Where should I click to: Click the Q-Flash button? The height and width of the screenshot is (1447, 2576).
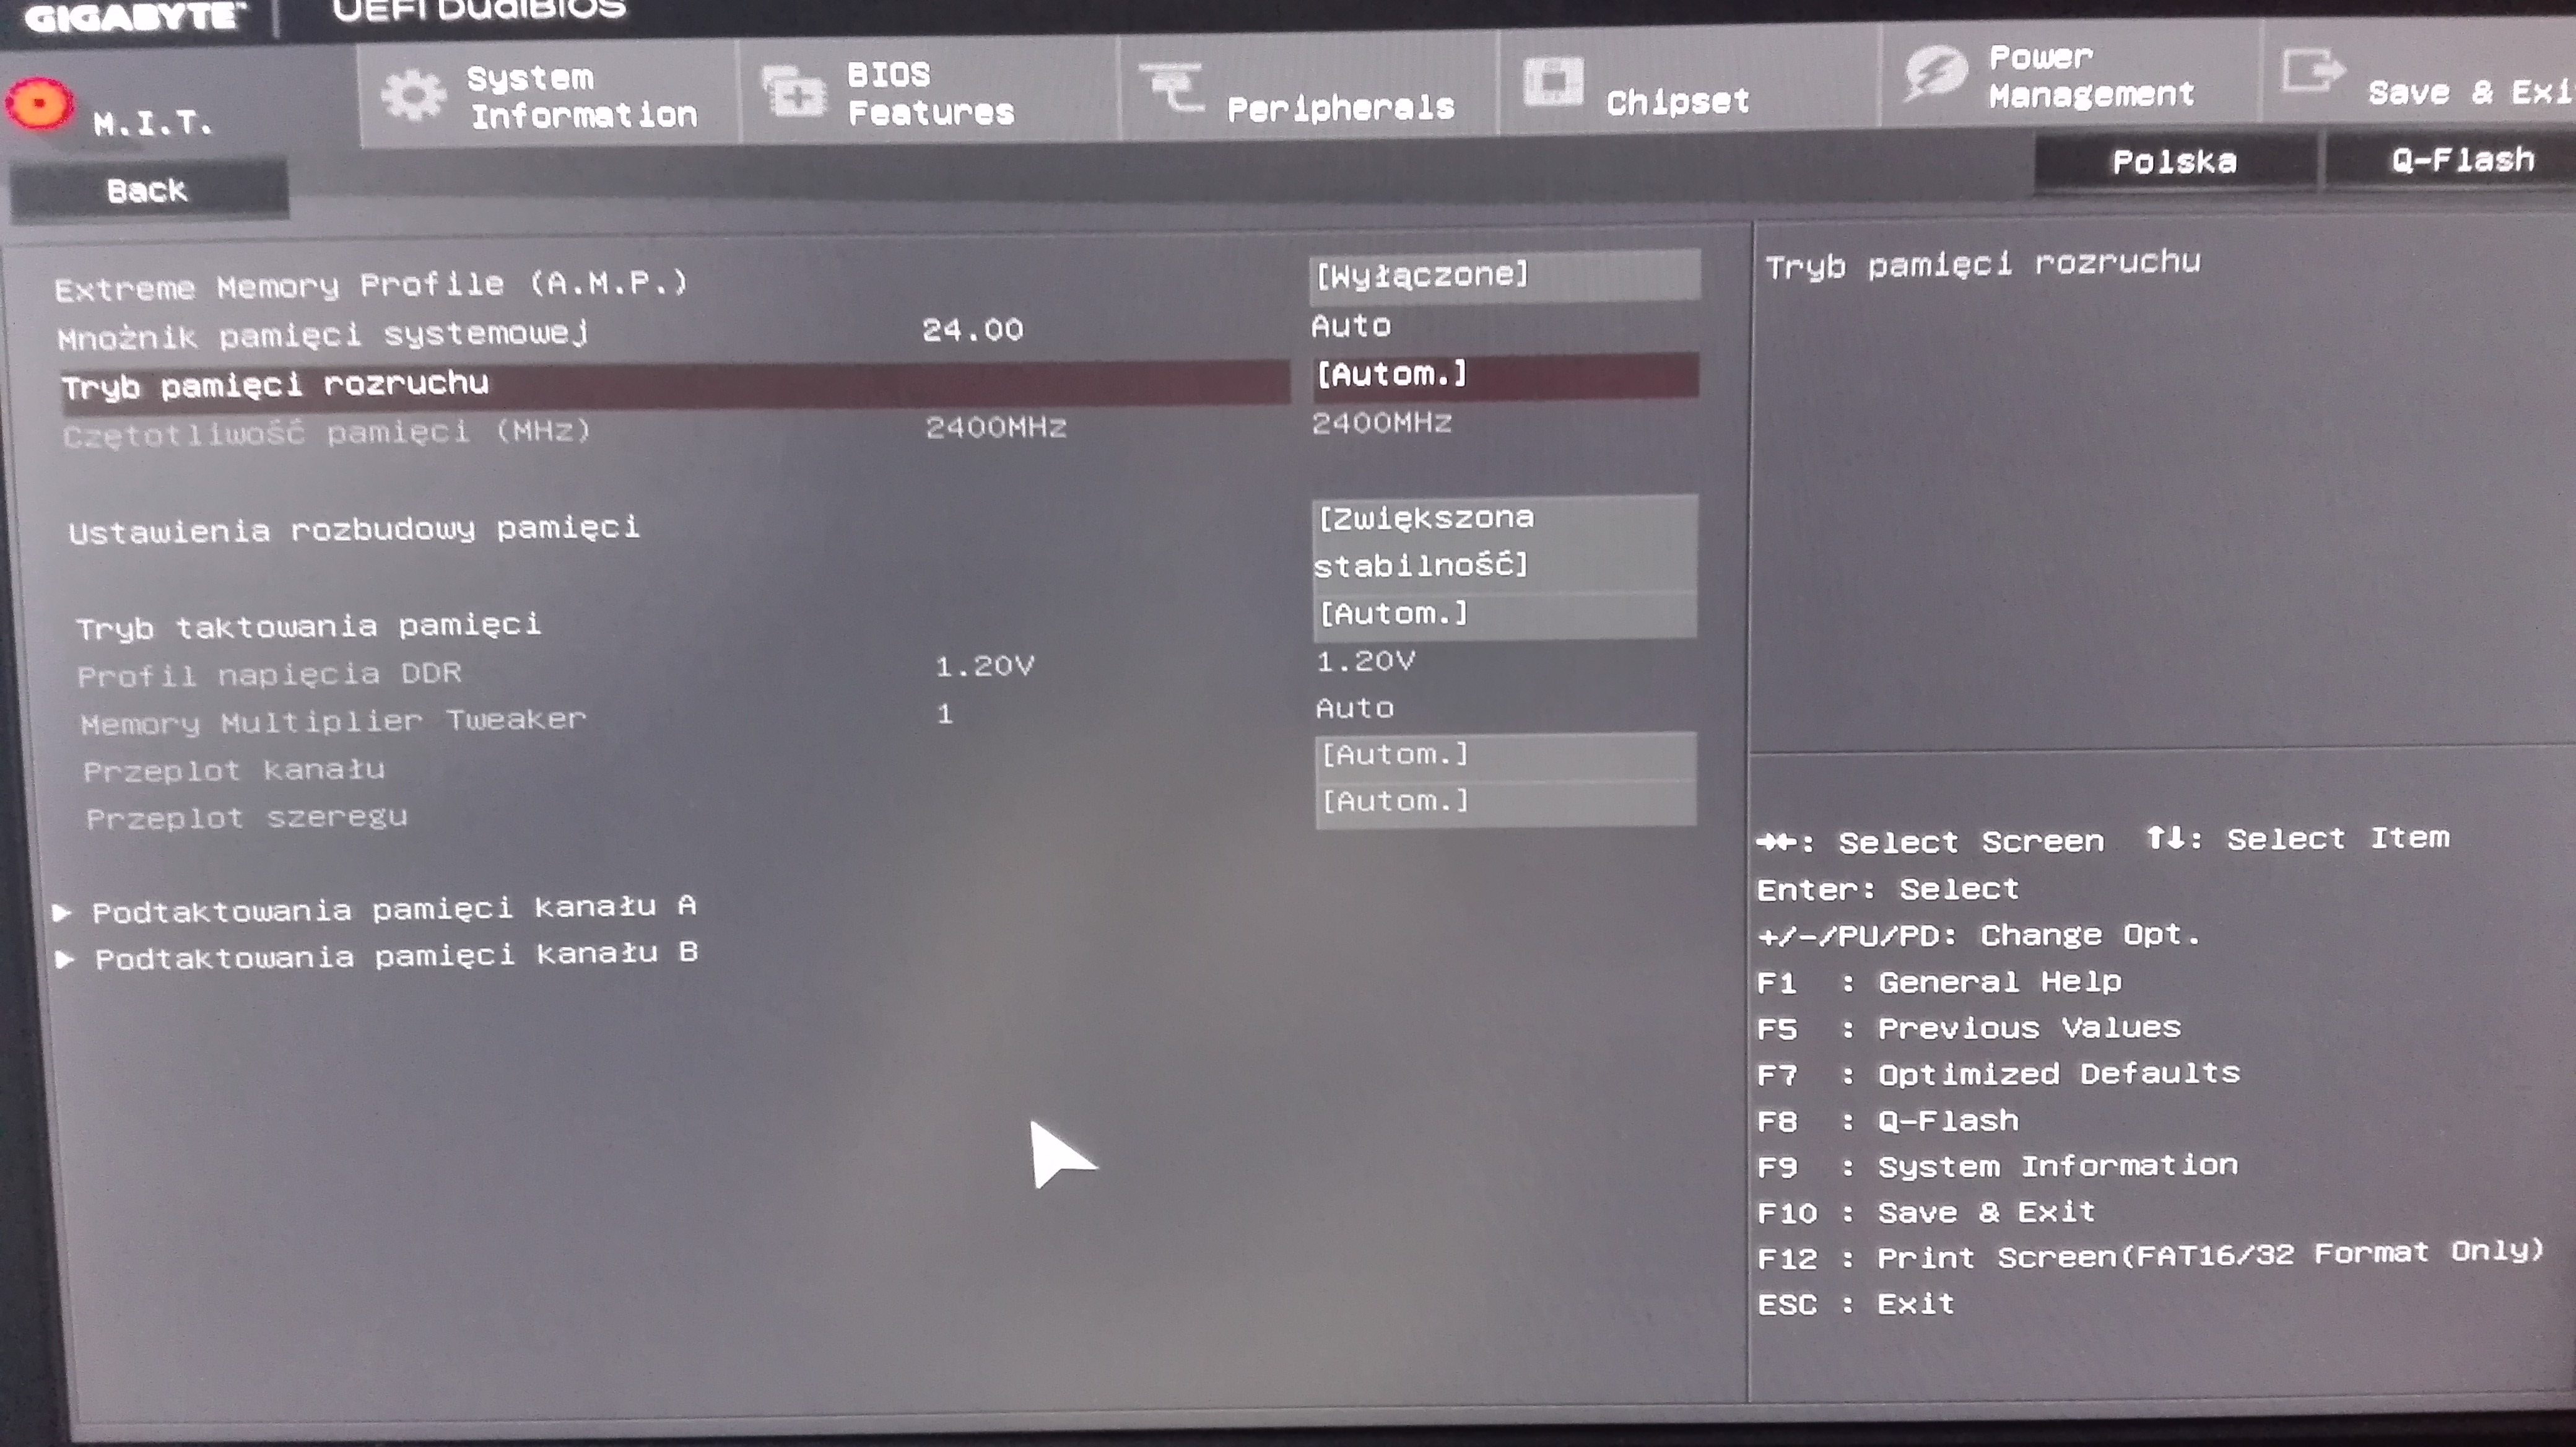[x=2461, y=160]
